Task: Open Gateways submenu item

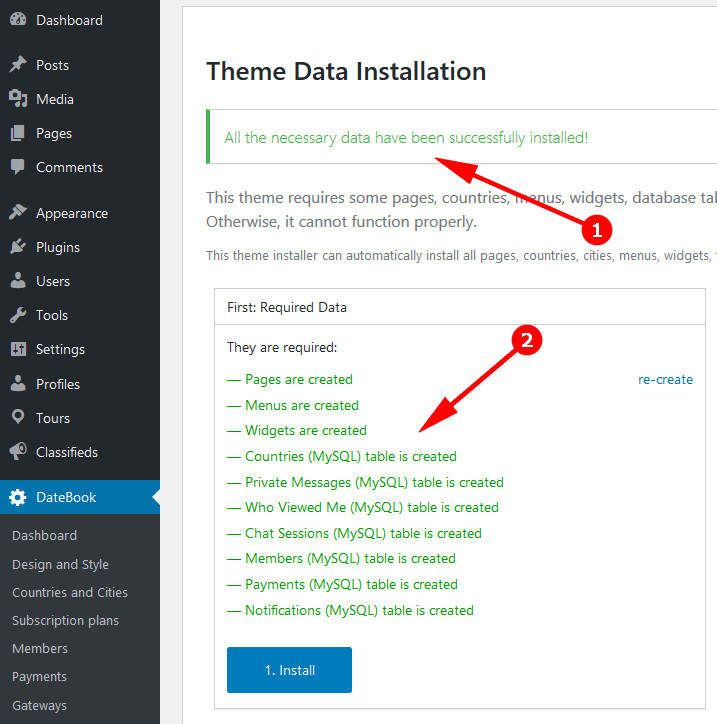Action: coord(39,705)
